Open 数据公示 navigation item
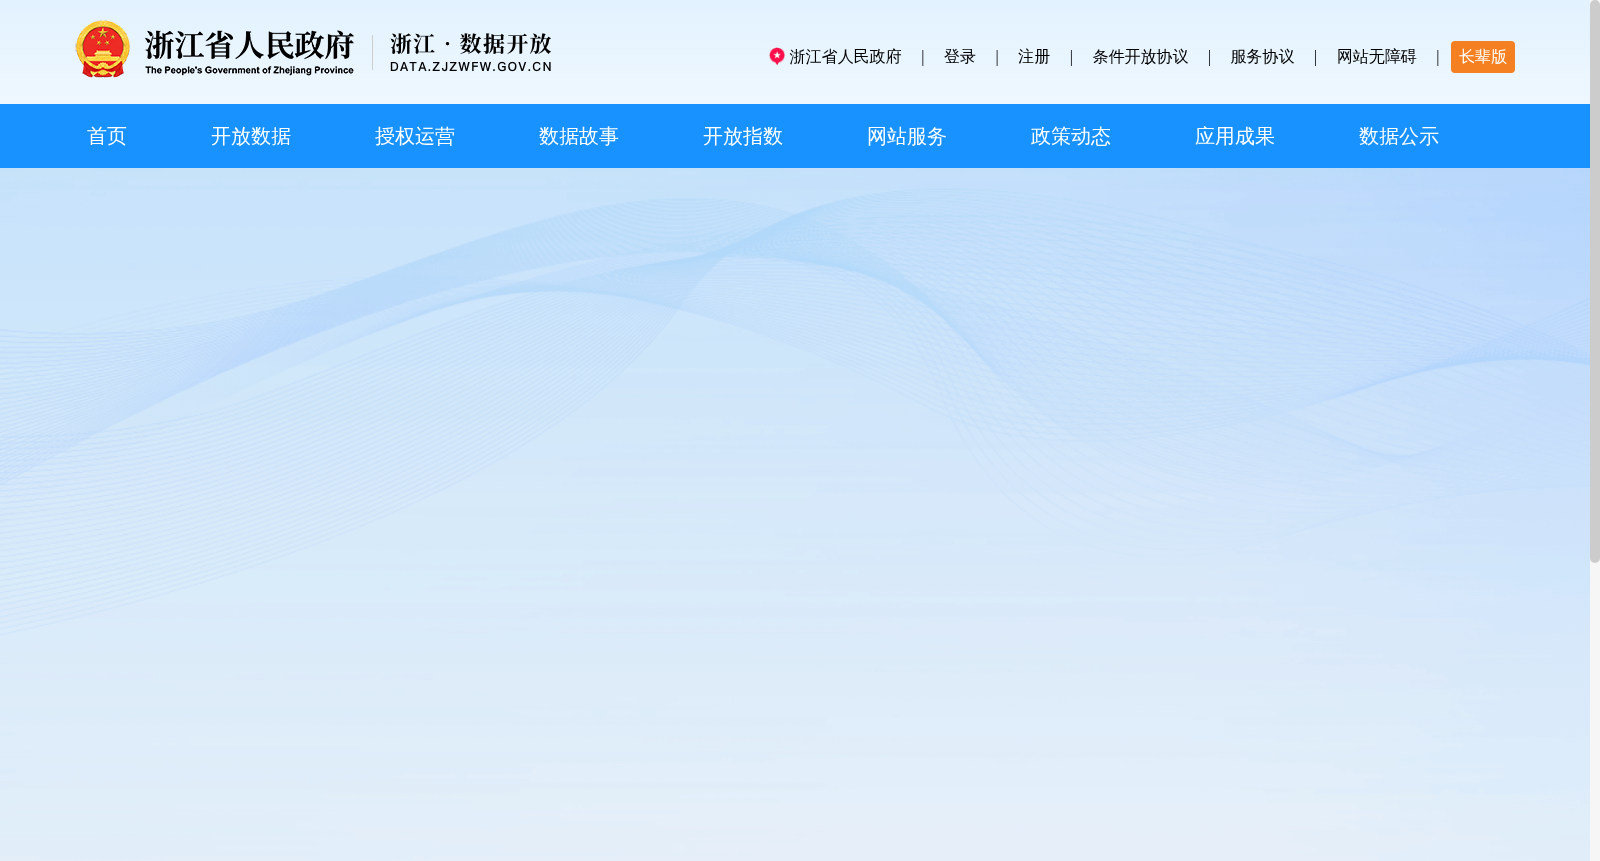Image resolution: width=1600 pixels, height=861 pixels. pyautogui.click(x=1399, y=136)
